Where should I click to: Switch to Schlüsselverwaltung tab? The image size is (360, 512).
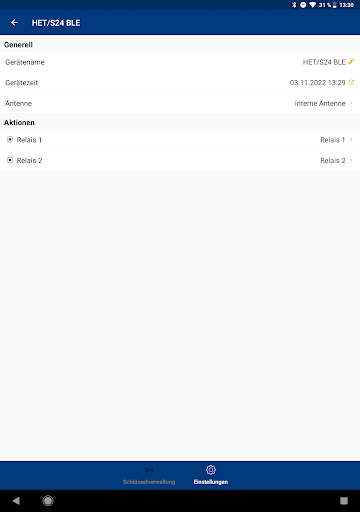pyautogui.click(x=149, y=475)
